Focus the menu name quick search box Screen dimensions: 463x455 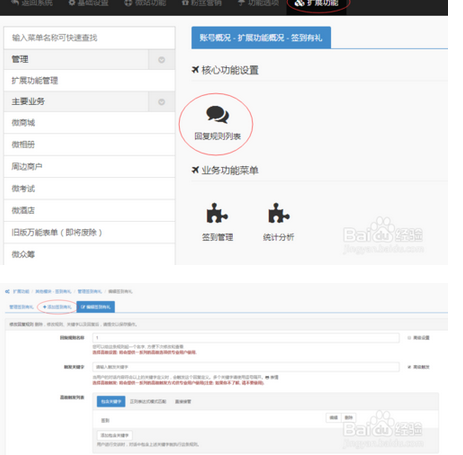click(x=89, y=38)
